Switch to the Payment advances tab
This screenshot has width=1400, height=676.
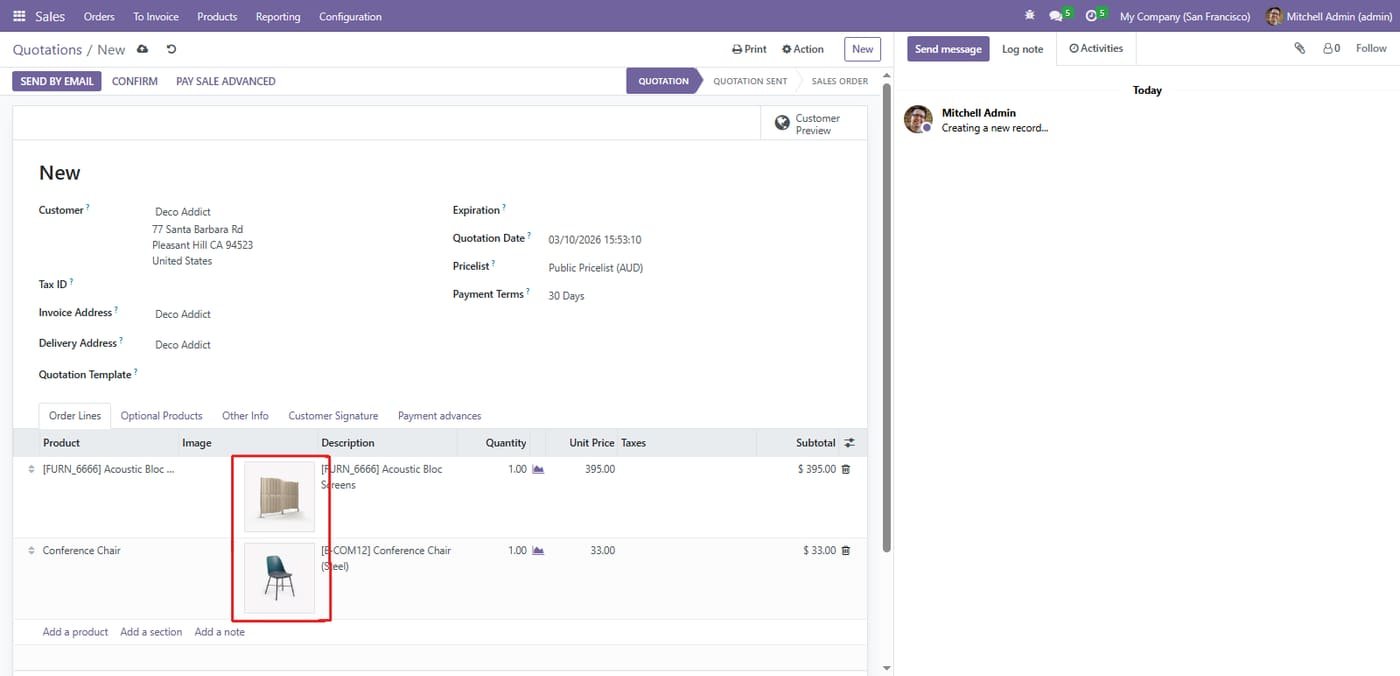[440, 416]
